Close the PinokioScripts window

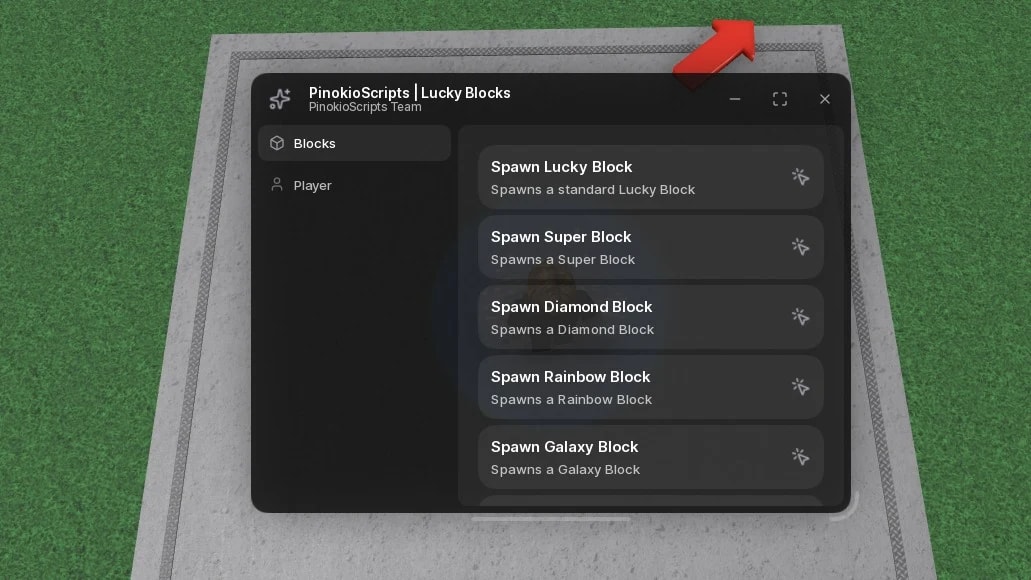pos(825,99)
